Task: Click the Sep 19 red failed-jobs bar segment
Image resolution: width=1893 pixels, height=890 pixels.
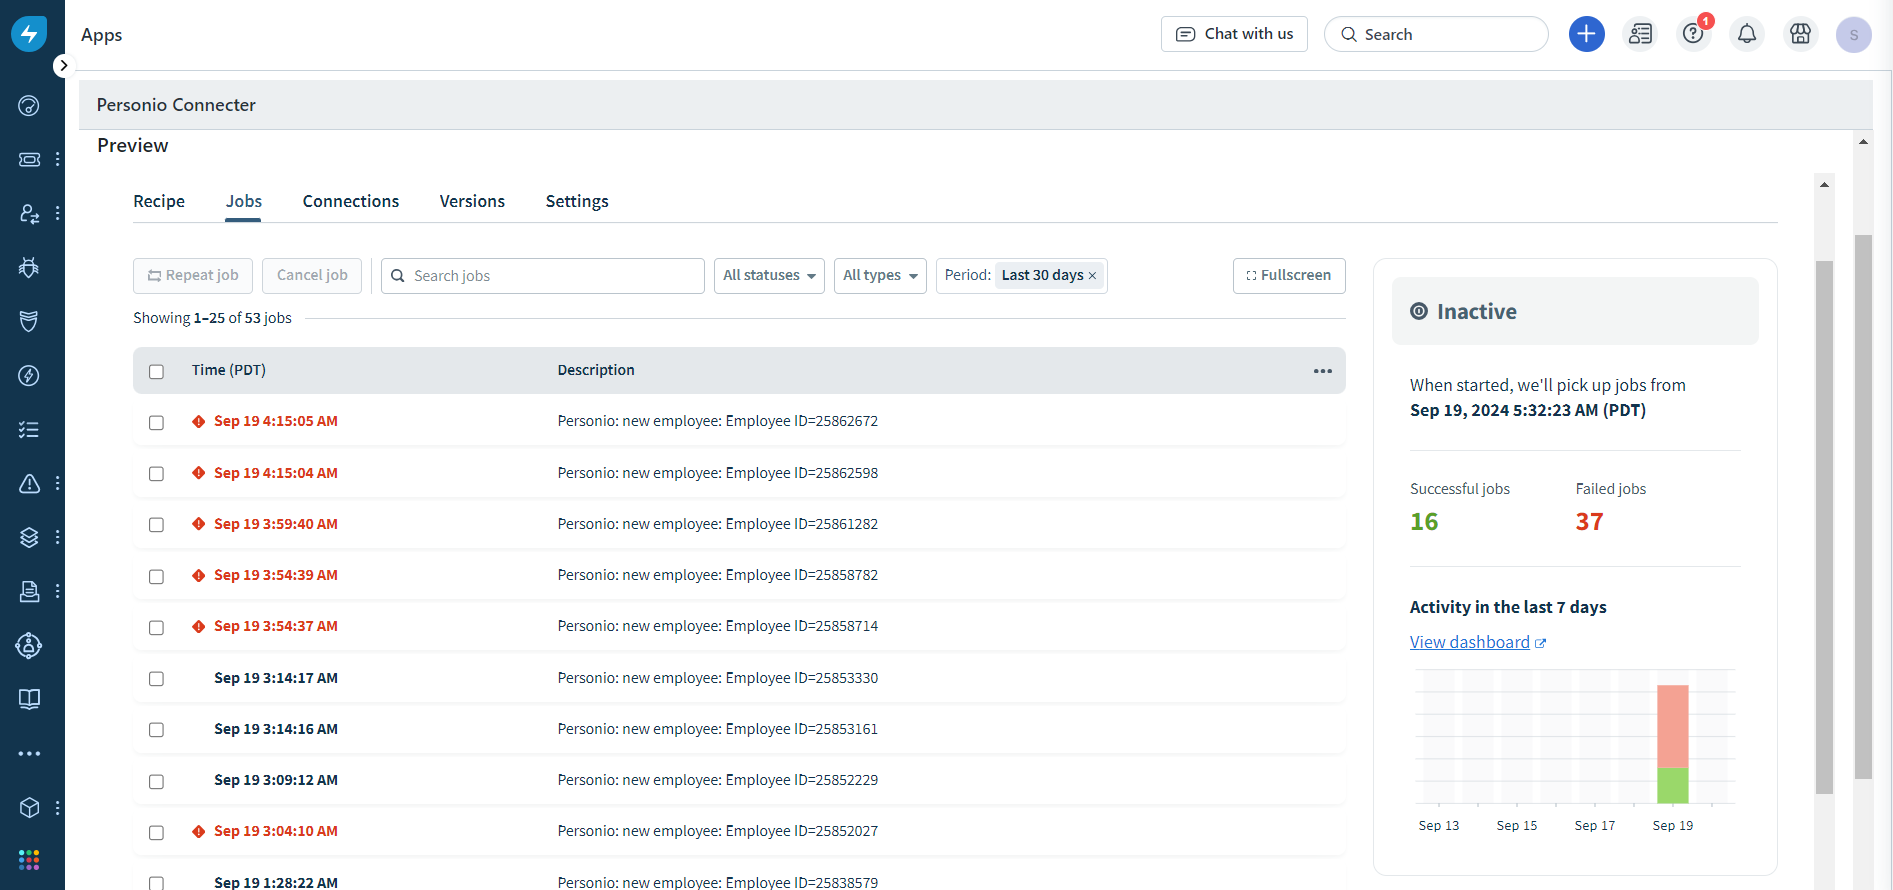Action: [x=1672, y=726]
